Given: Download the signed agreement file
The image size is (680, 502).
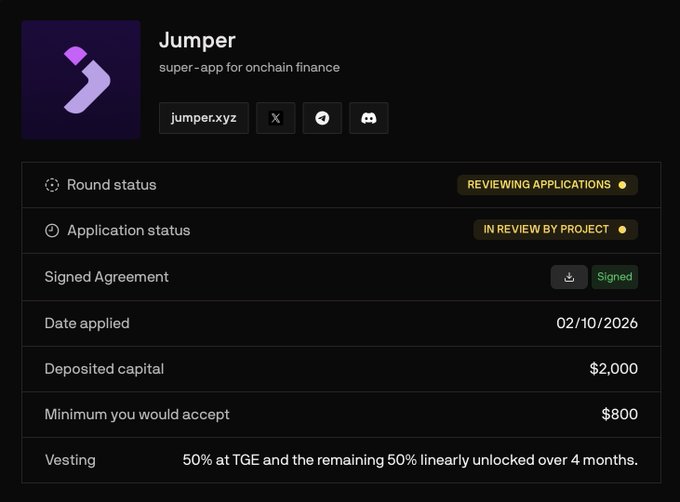Looking at the screenshot, I should [x=569, y=277].
